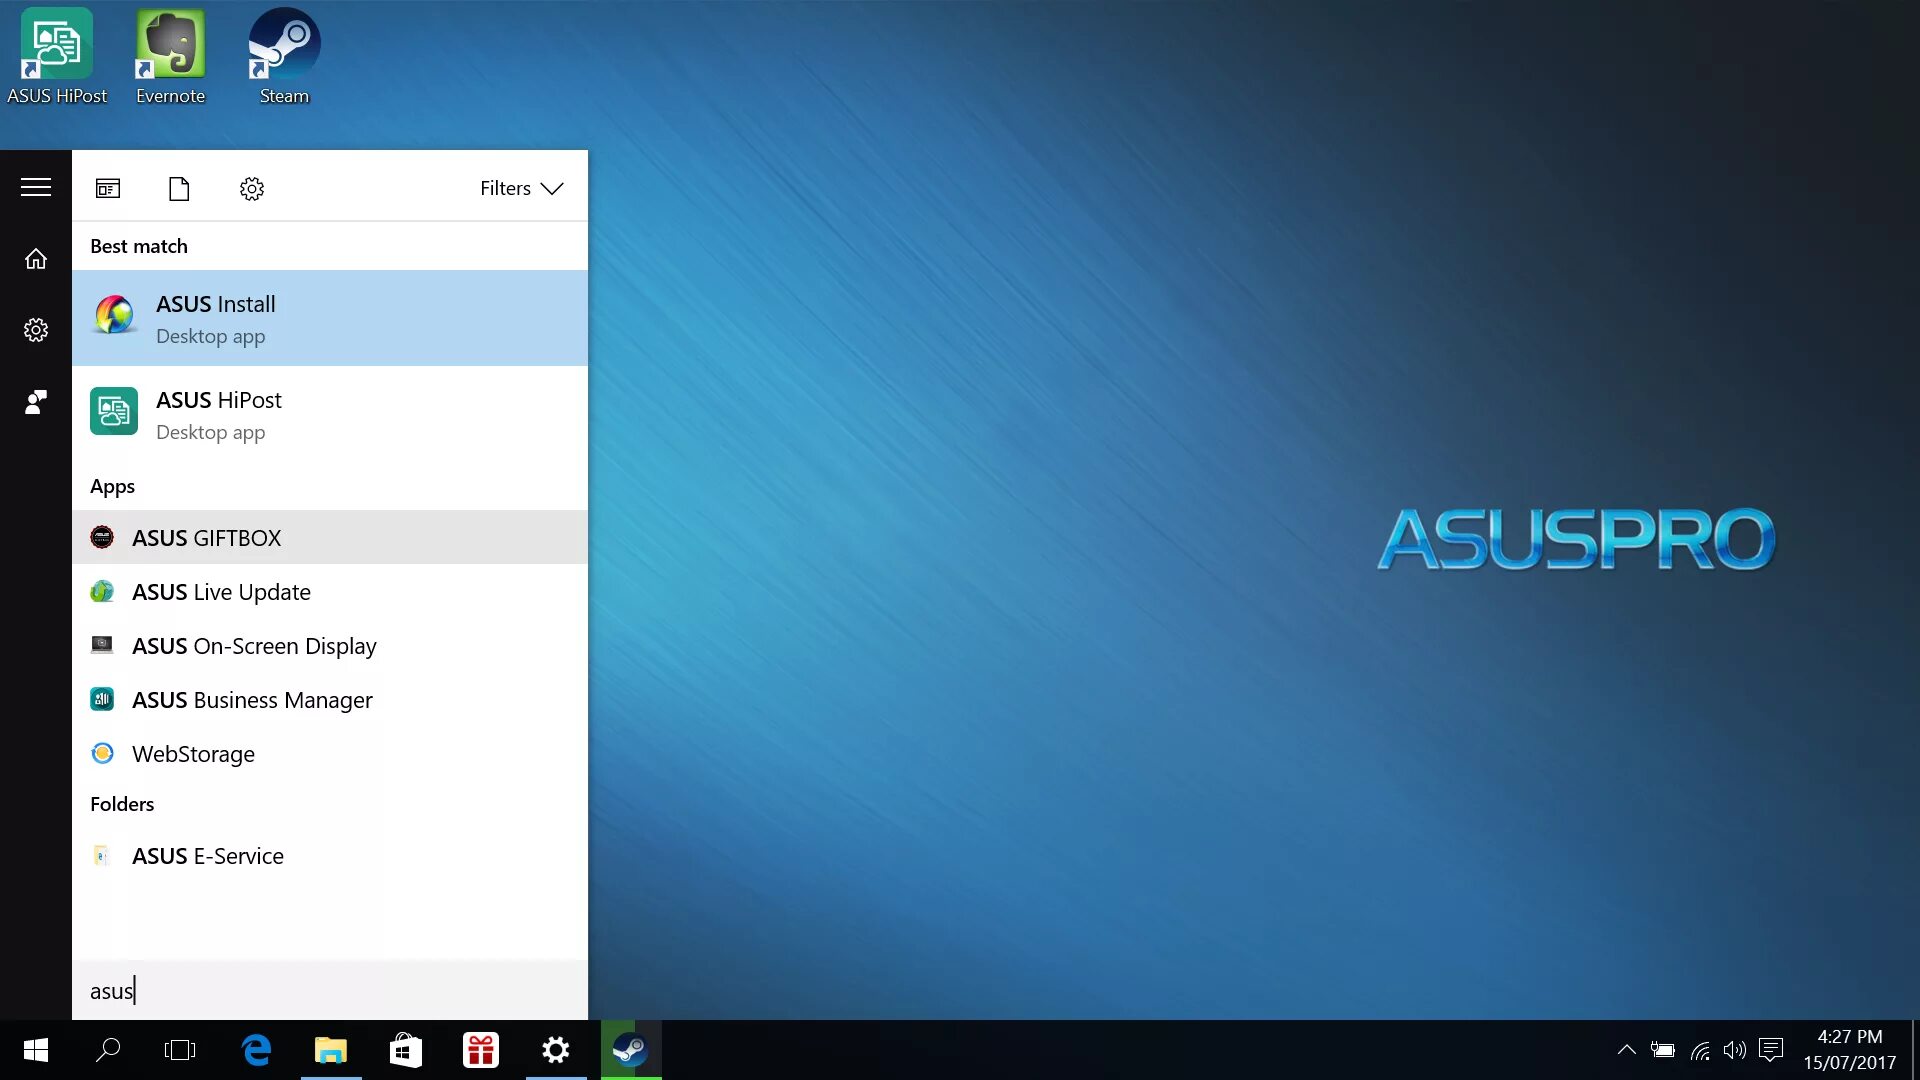Filter search results by documents

click(x=179, y=188)
